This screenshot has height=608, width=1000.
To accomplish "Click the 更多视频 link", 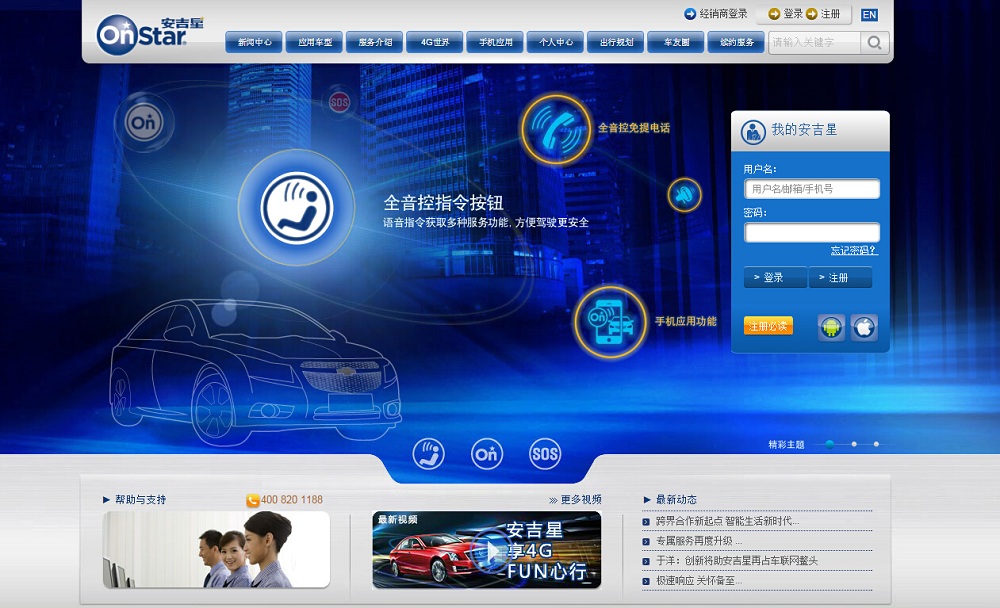I will 580,500.
